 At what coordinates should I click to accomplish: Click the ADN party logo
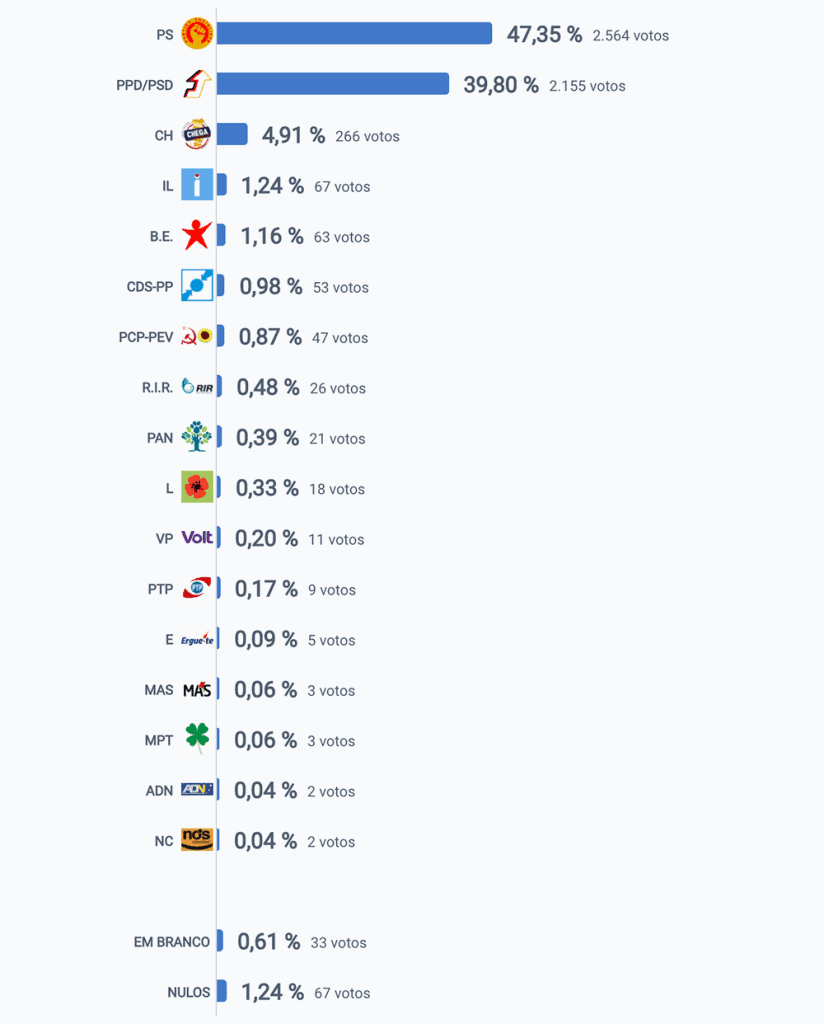[x=197, y=789]
